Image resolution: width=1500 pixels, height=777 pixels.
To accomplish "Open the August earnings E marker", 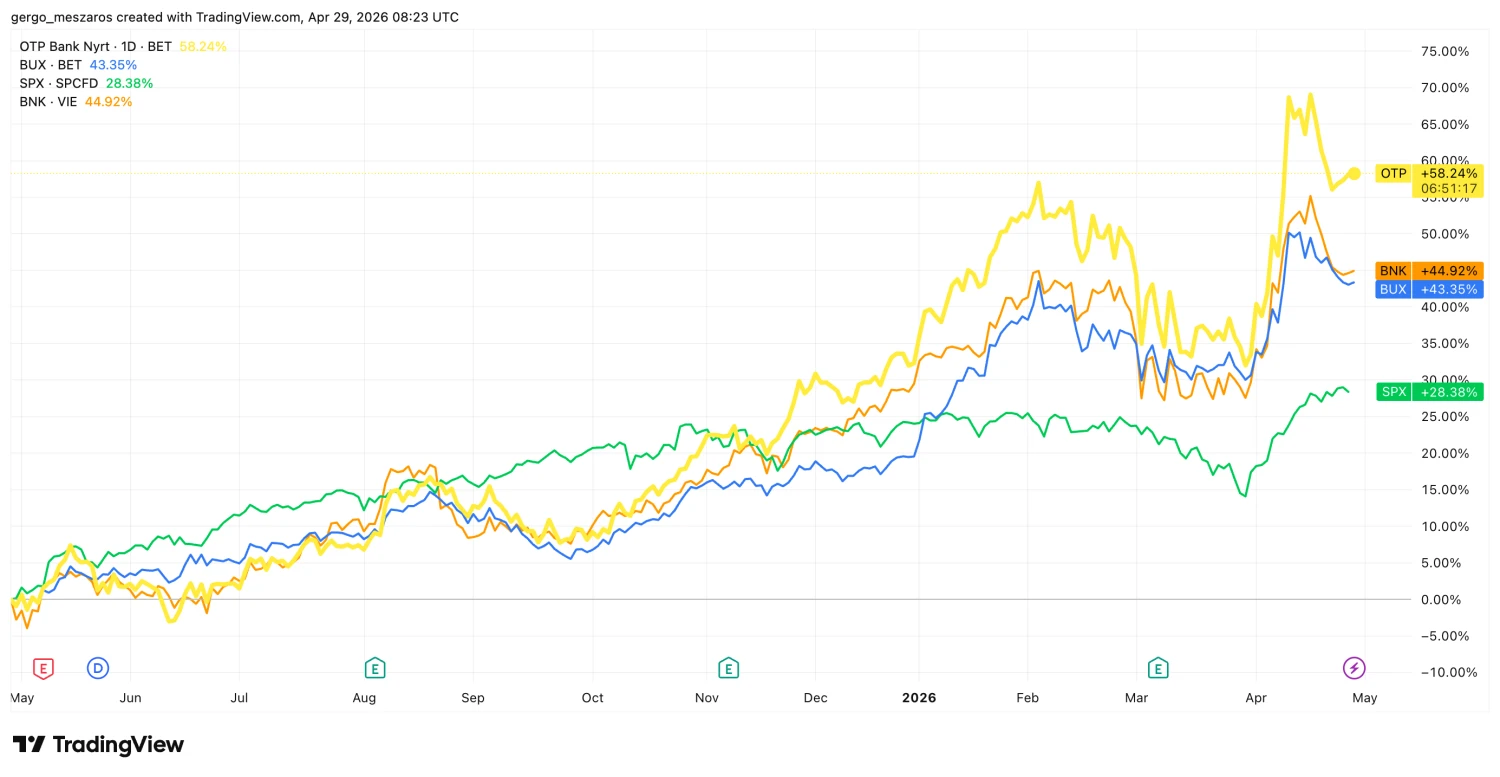I will [x=375, y=668].
